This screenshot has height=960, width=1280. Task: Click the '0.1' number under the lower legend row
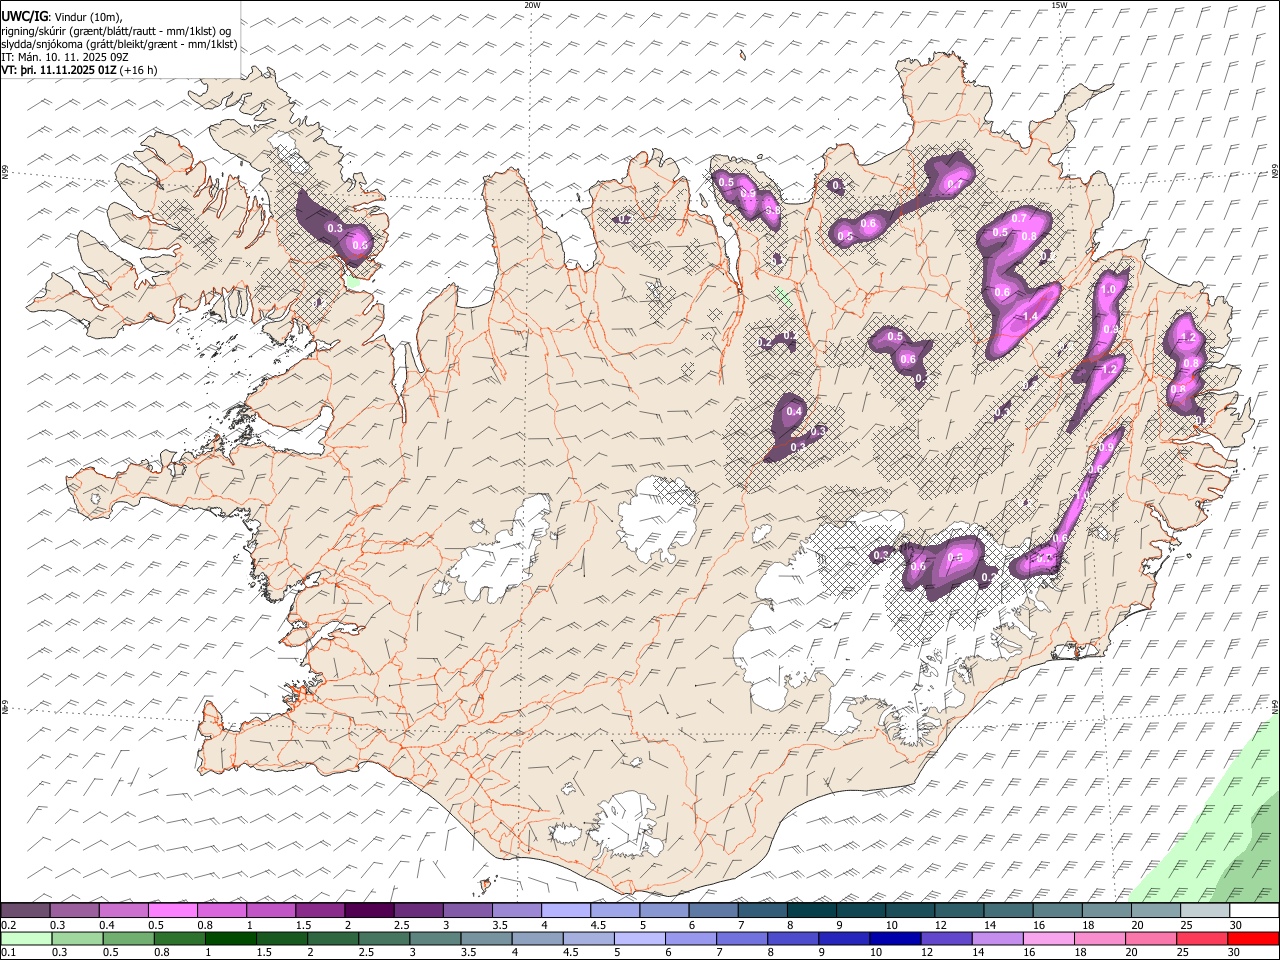click(x=9, y=953)
